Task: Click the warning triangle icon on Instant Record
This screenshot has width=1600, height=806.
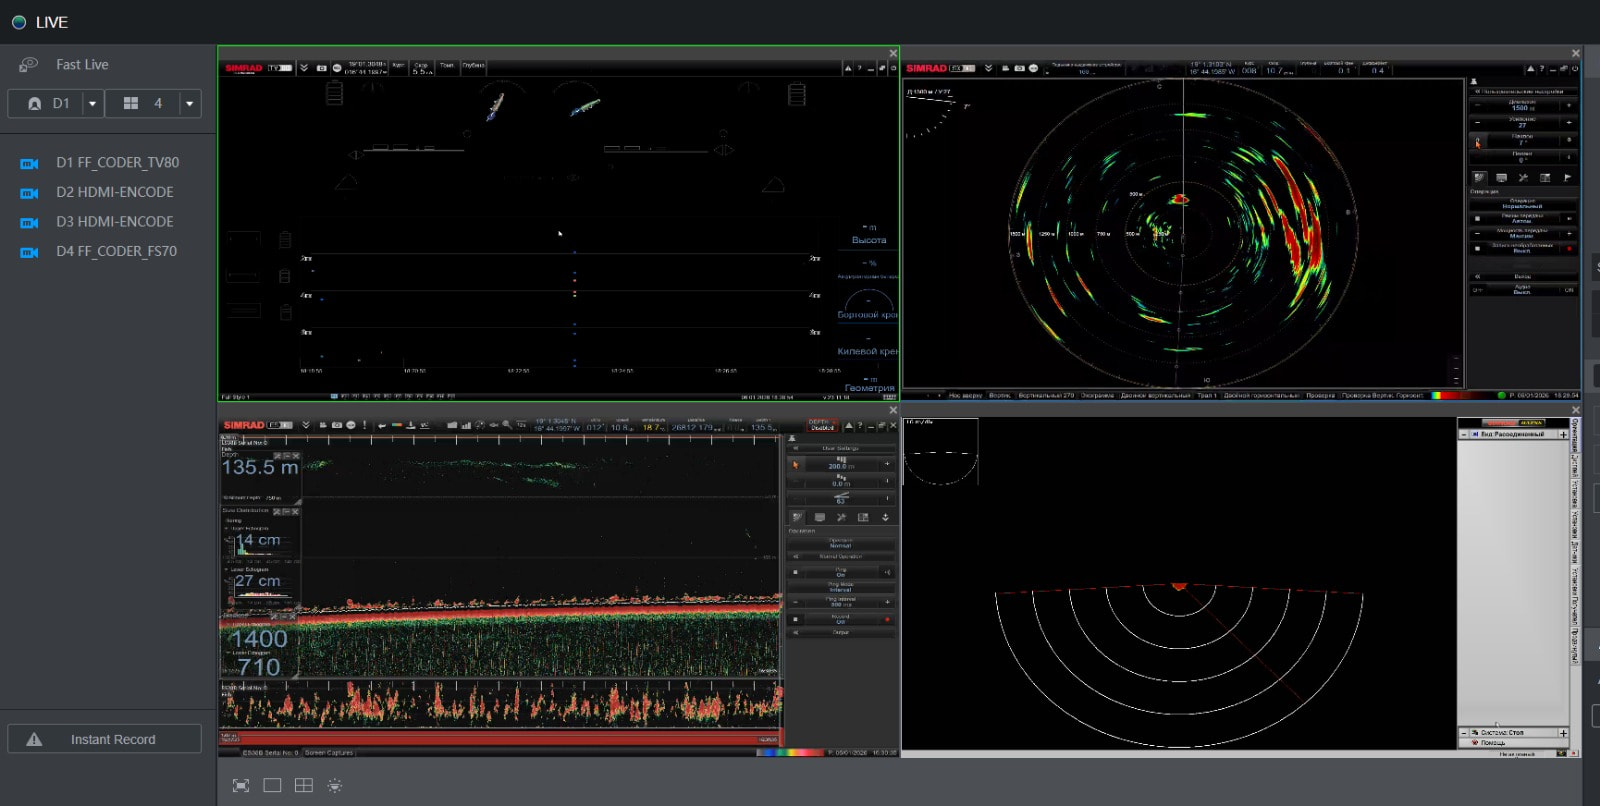Action: pyautogui.click(x=34, y=740)
